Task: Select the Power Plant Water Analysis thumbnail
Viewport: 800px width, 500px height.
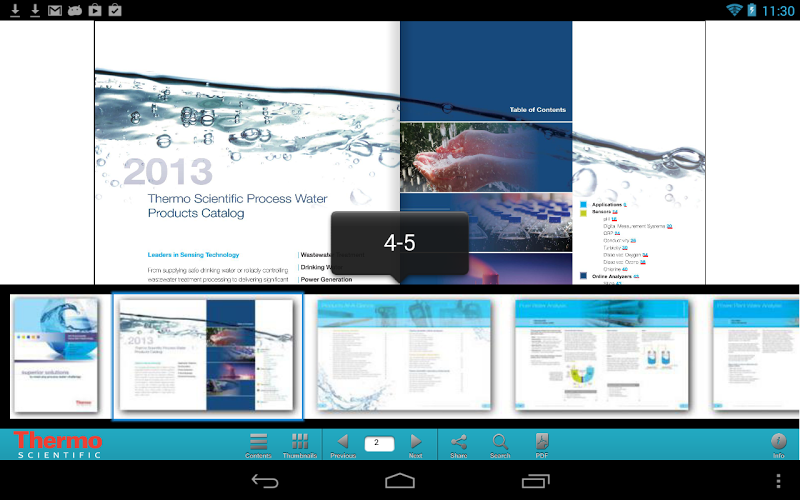Action: point(756,355)
